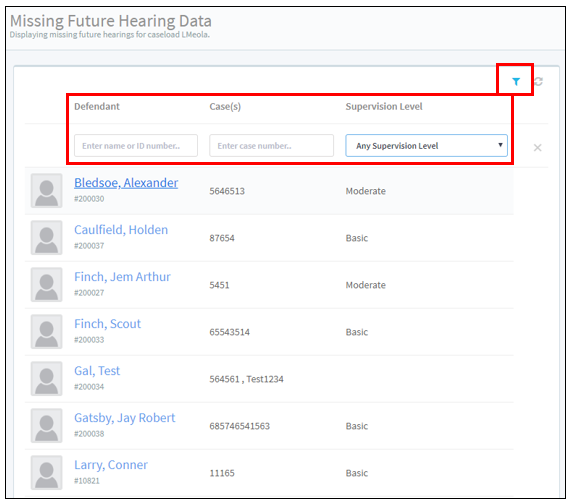This screenshot has height=504, width=571.
Task: Open the Larry, Conner defendant link
Action: (111, 465)
